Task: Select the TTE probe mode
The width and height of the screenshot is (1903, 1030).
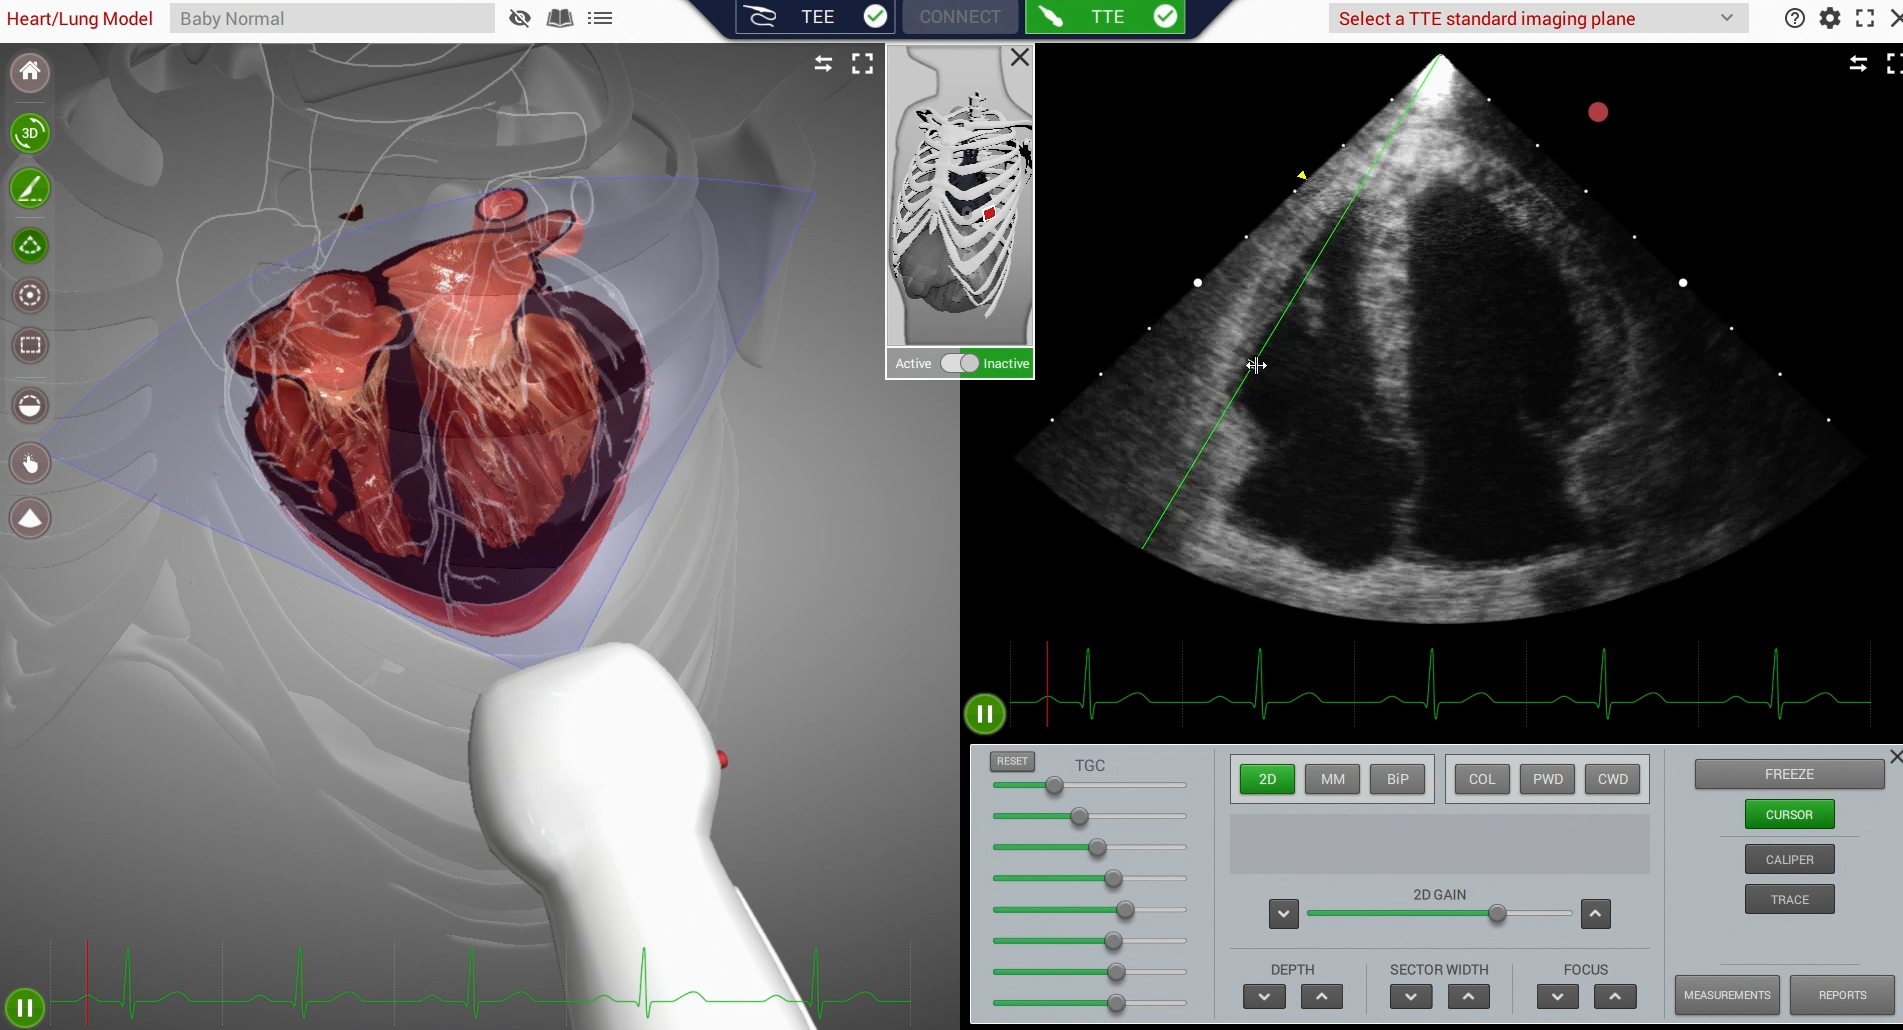Action: [1105, 17]
